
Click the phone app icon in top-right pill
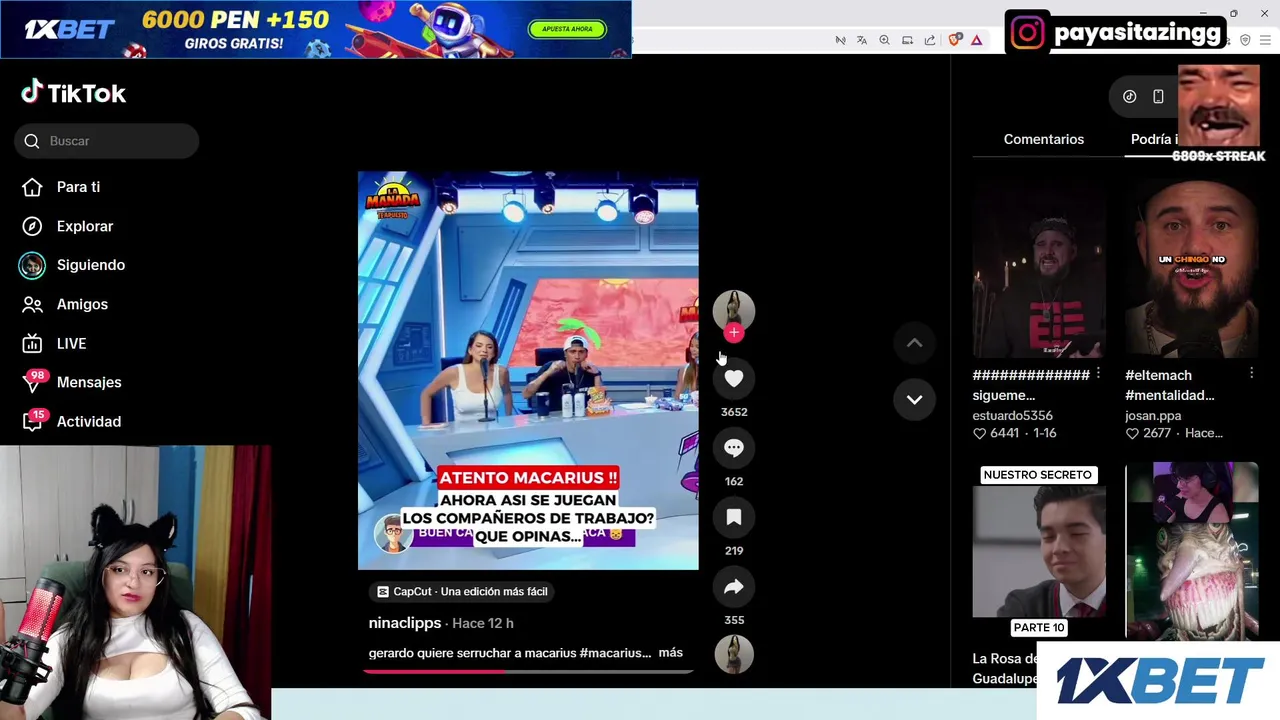pos(1158,96)
